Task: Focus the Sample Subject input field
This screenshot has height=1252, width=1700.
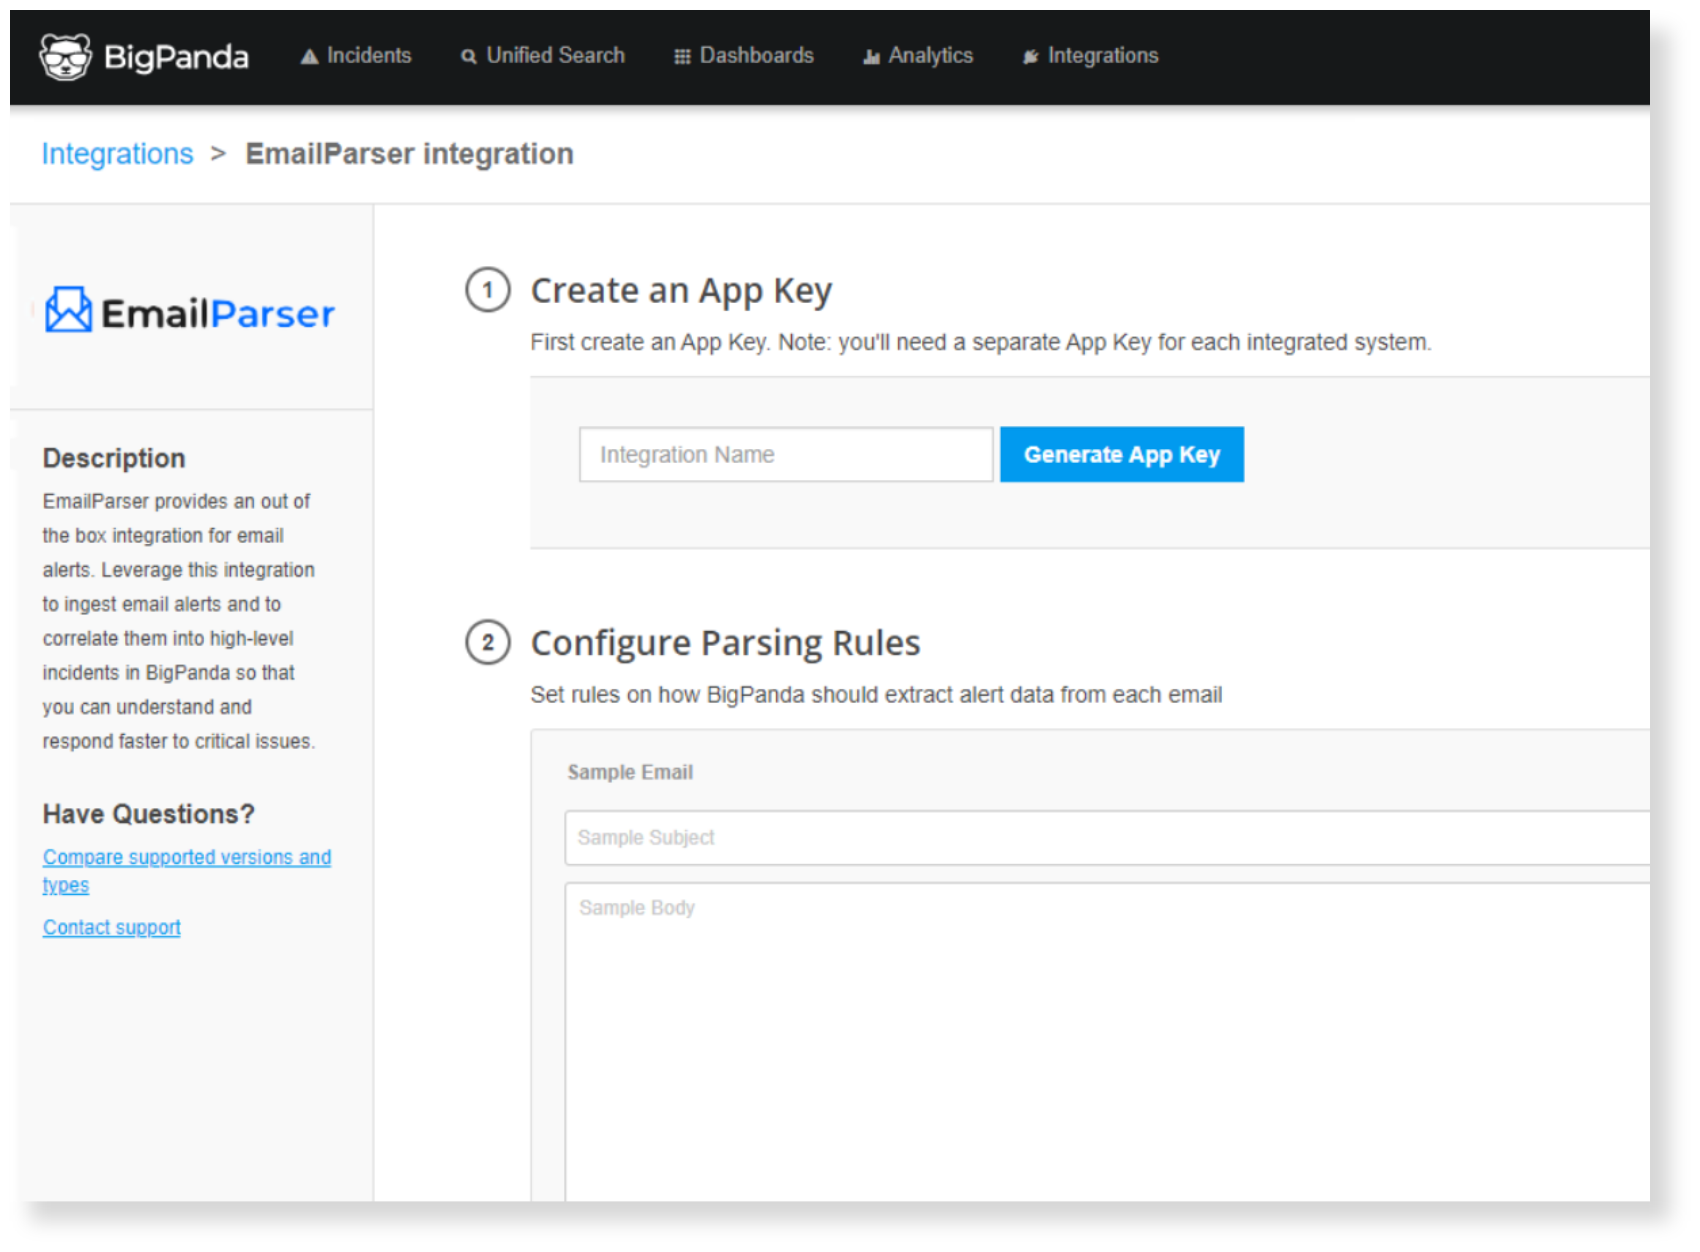Action: tap(1107, 838)
